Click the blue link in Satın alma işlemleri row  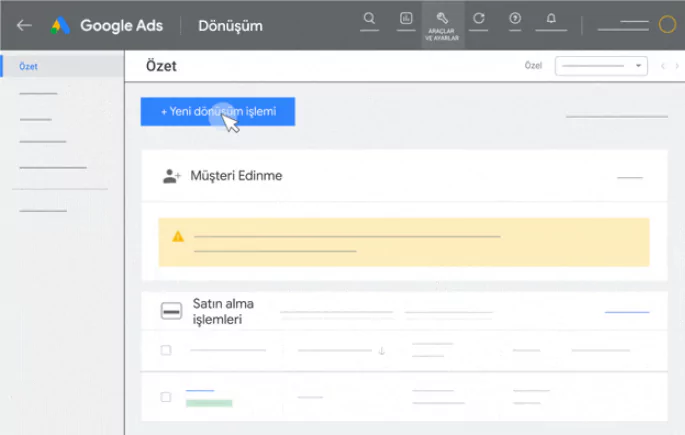pyautogui.click(x=627, y=312)
